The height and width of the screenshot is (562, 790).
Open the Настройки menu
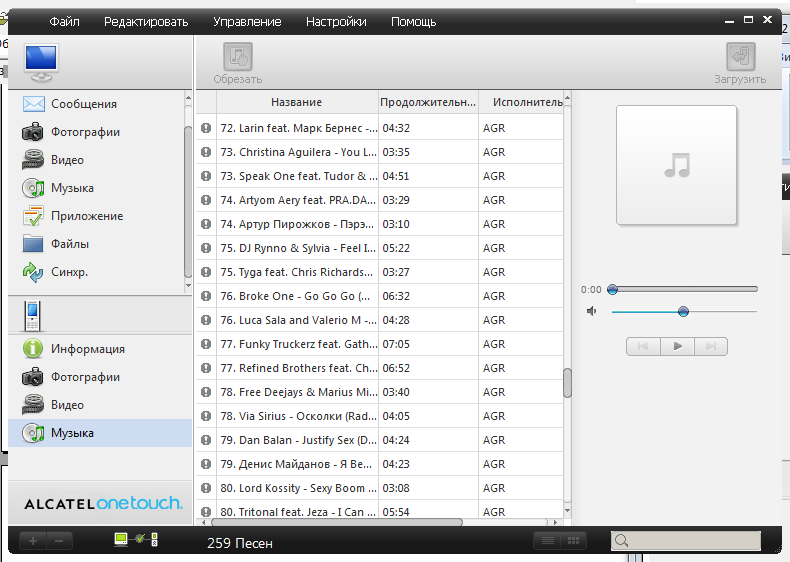click(x=336, y=22)
